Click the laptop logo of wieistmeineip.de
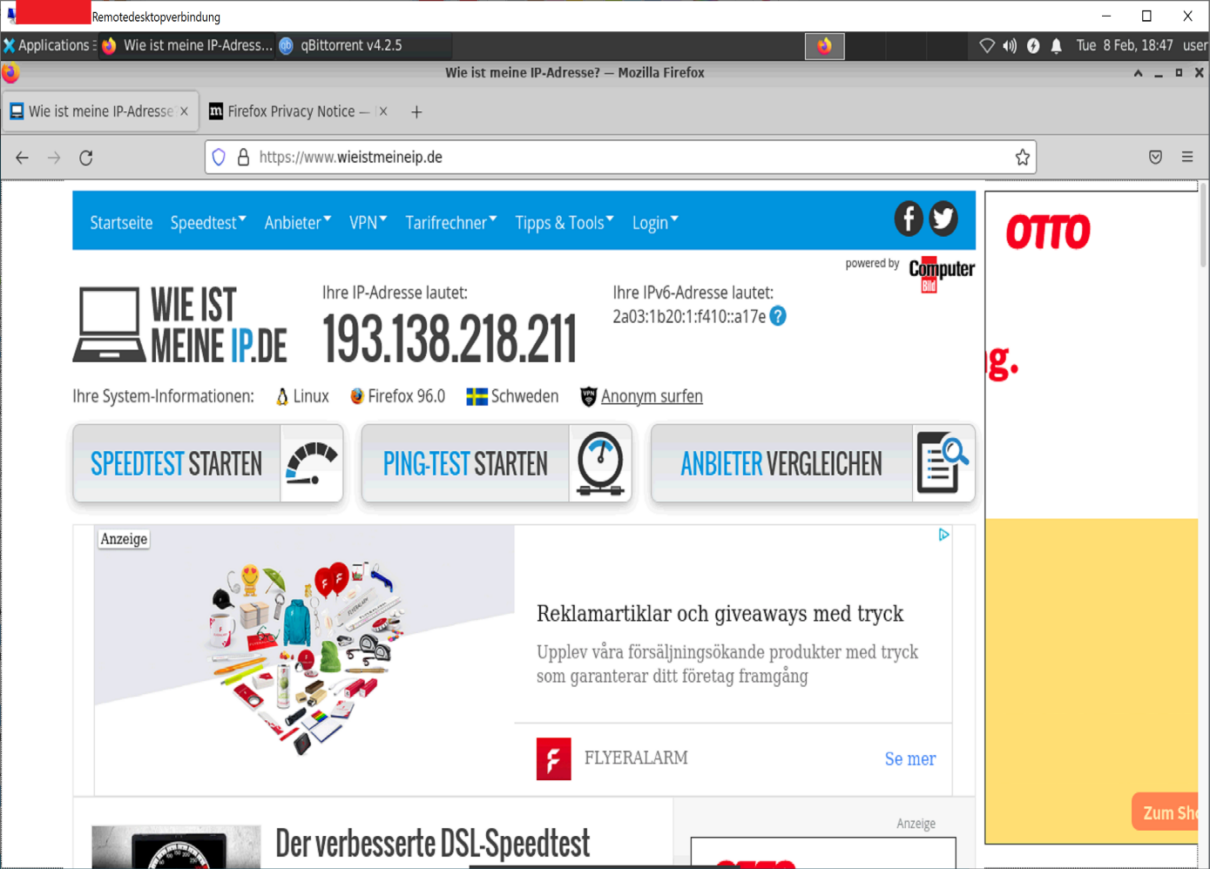1210x869 pixels. pos(107,325)
